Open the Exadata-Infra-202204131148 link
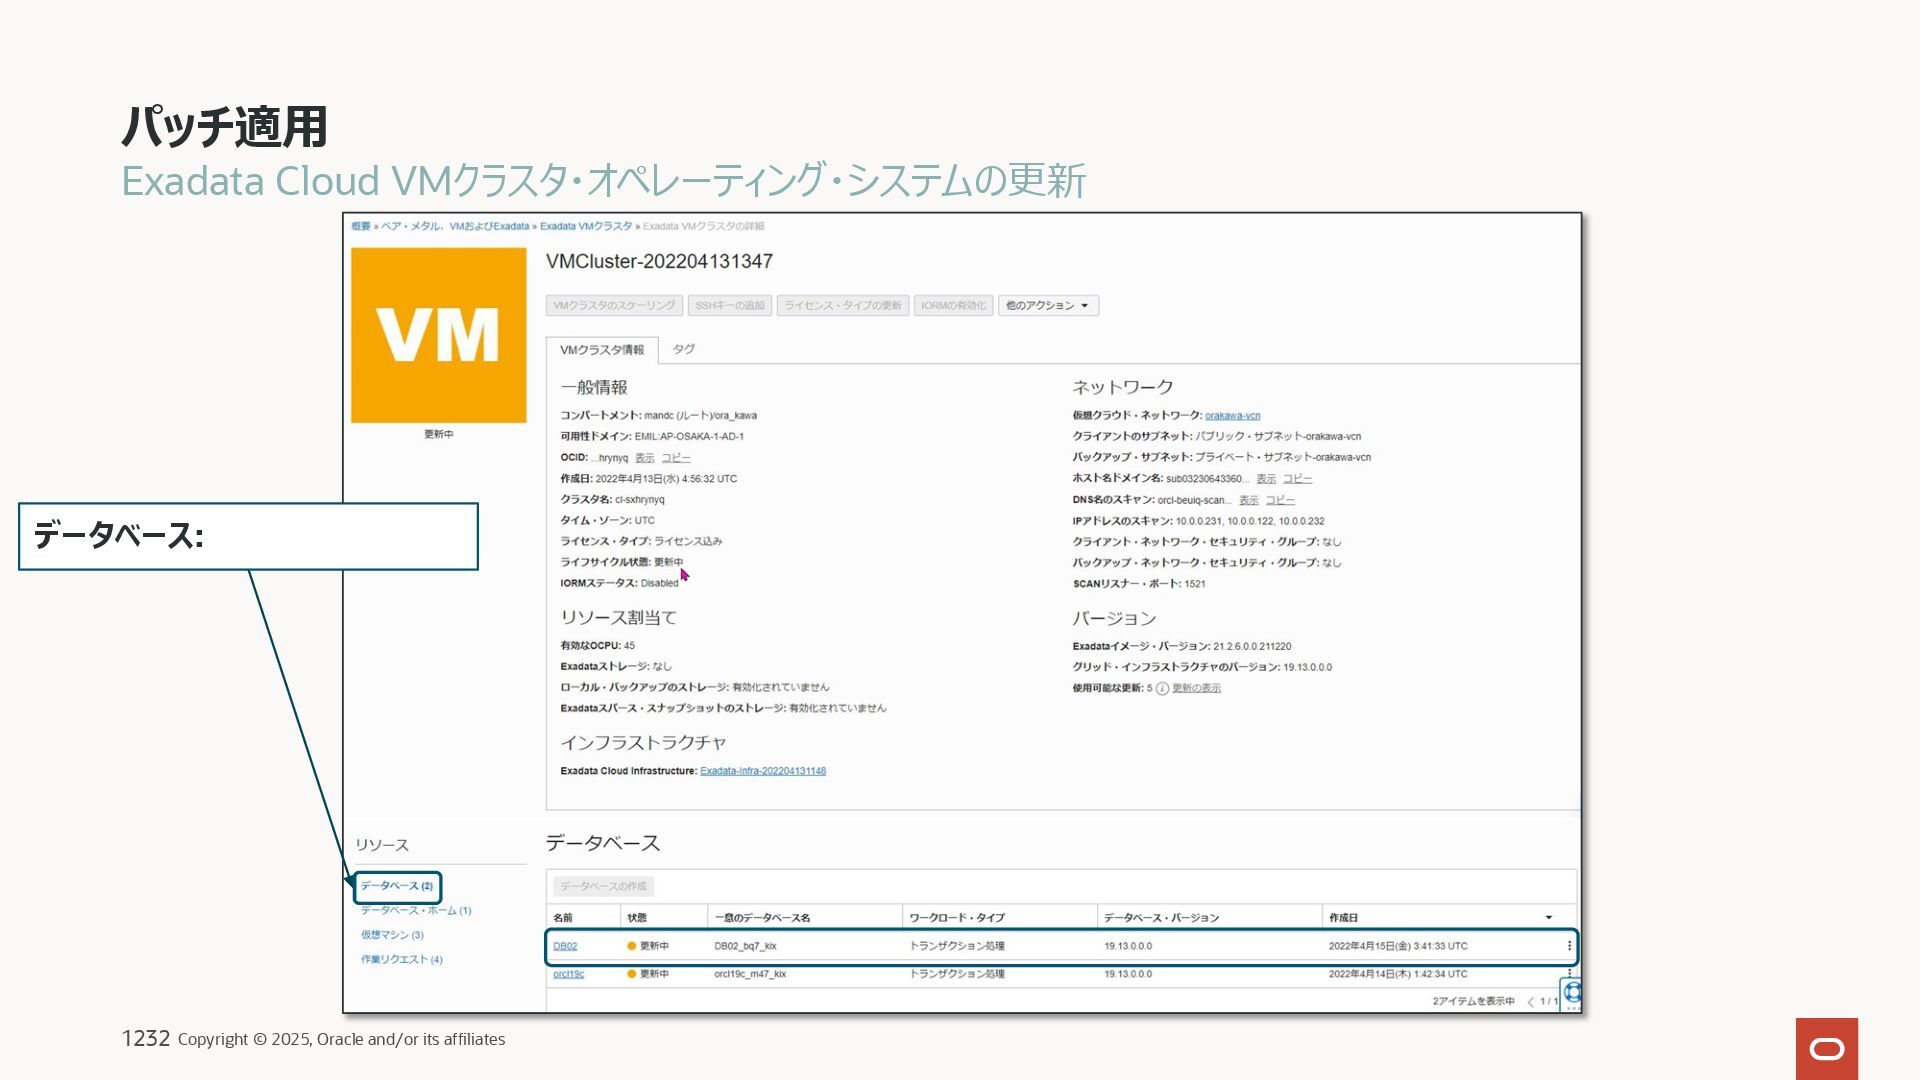The image size is (1920, 1080). click(x=762, y=771)
